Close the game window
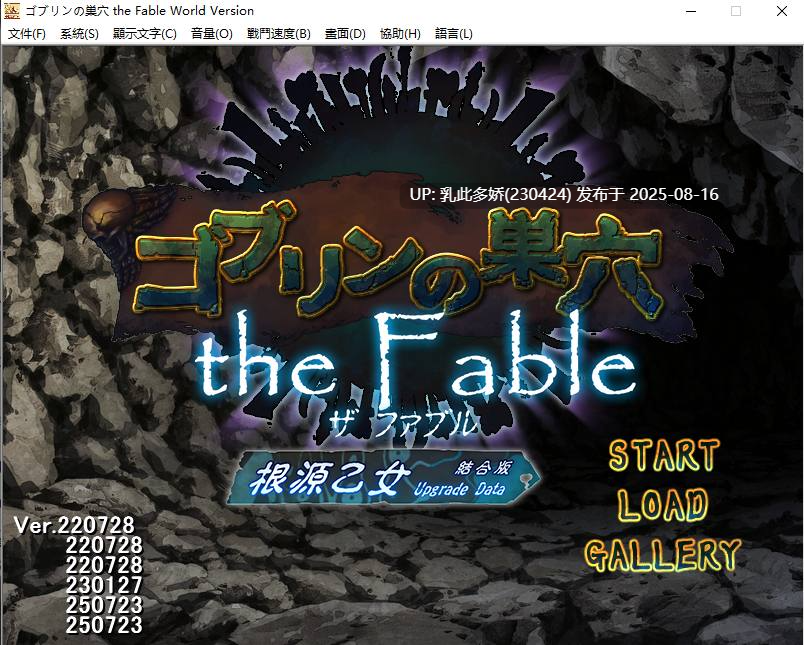The image size is (804, 645). click(x=781, y=11)
